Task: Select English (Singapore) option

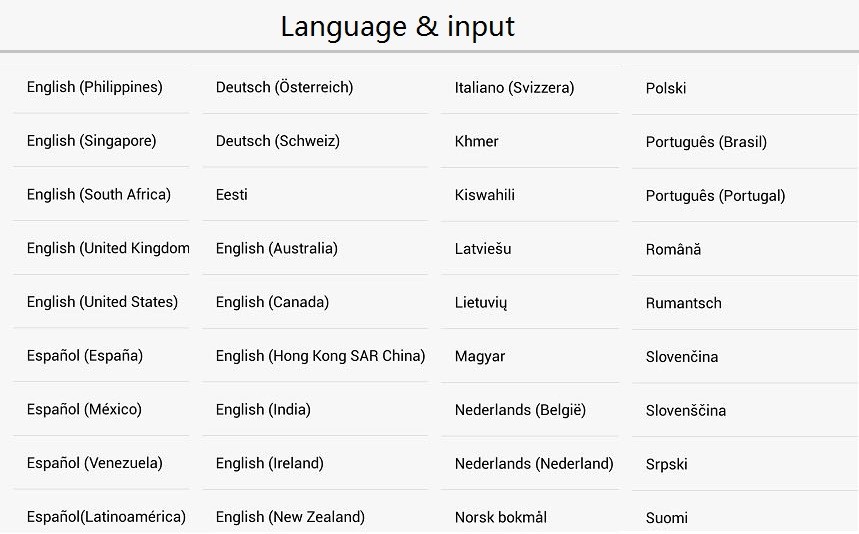Action: coord(92,141)
